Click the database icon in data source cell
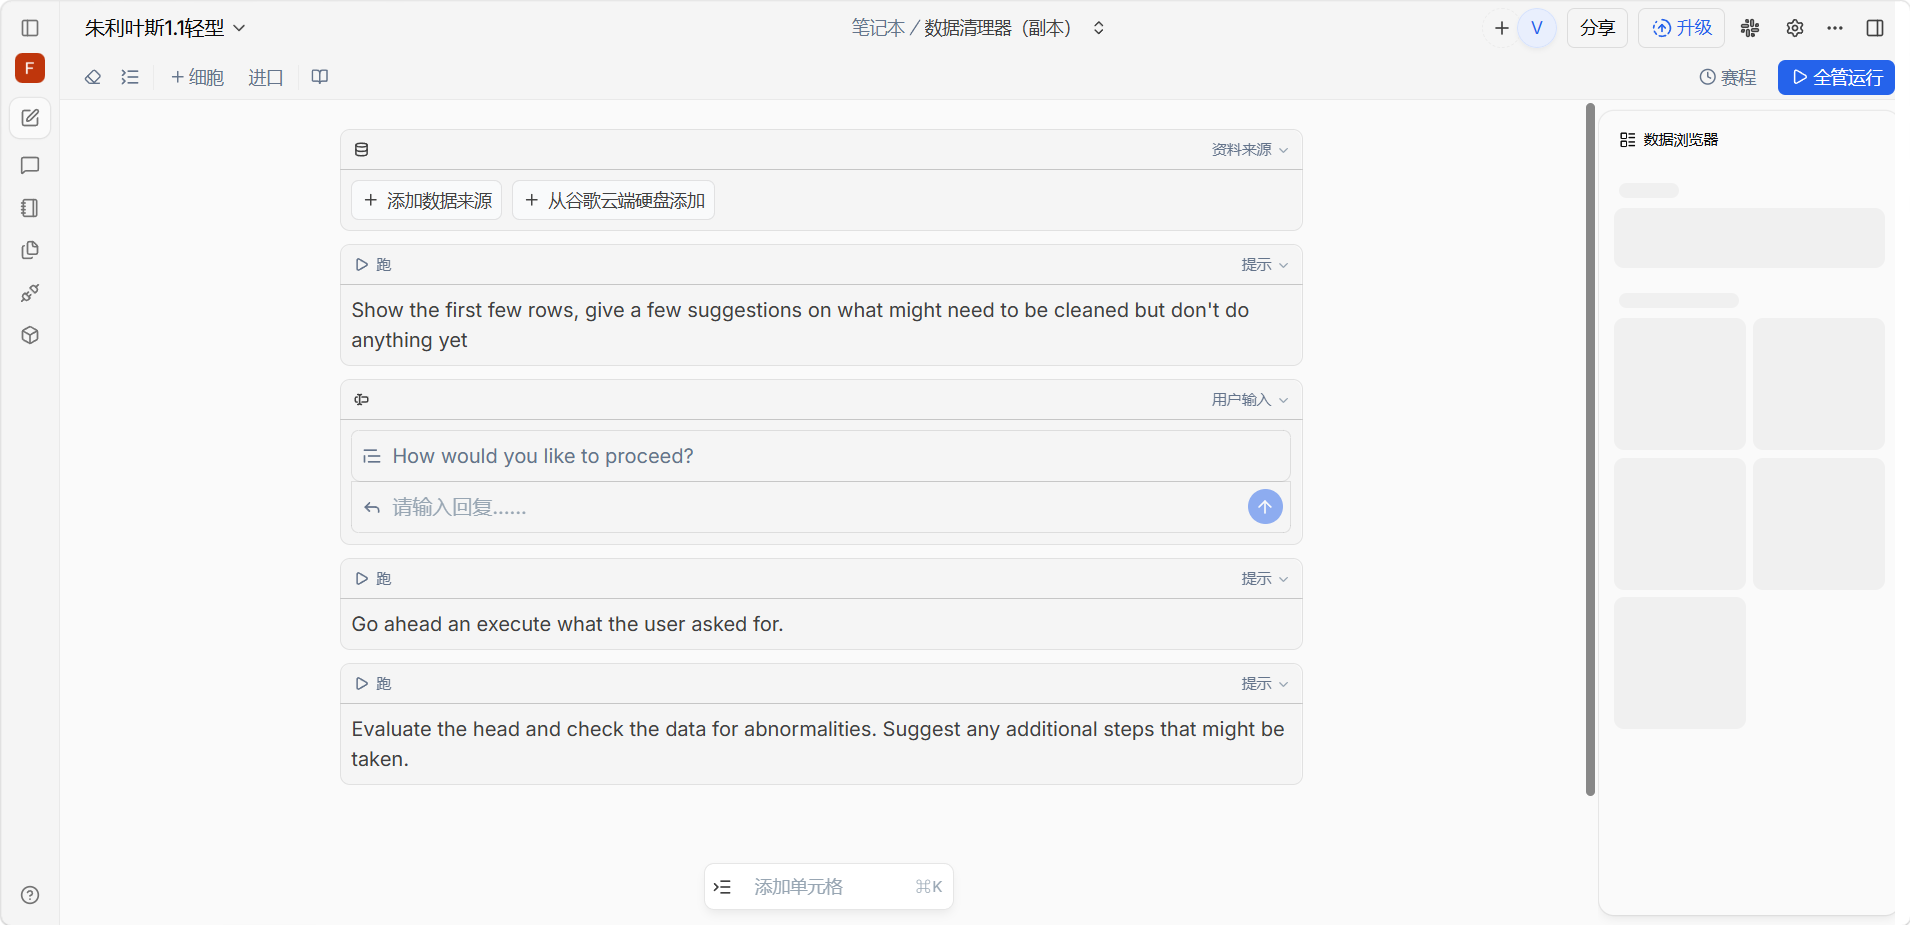Viewport: 1910px width, 925px height. tap(362, 149)
